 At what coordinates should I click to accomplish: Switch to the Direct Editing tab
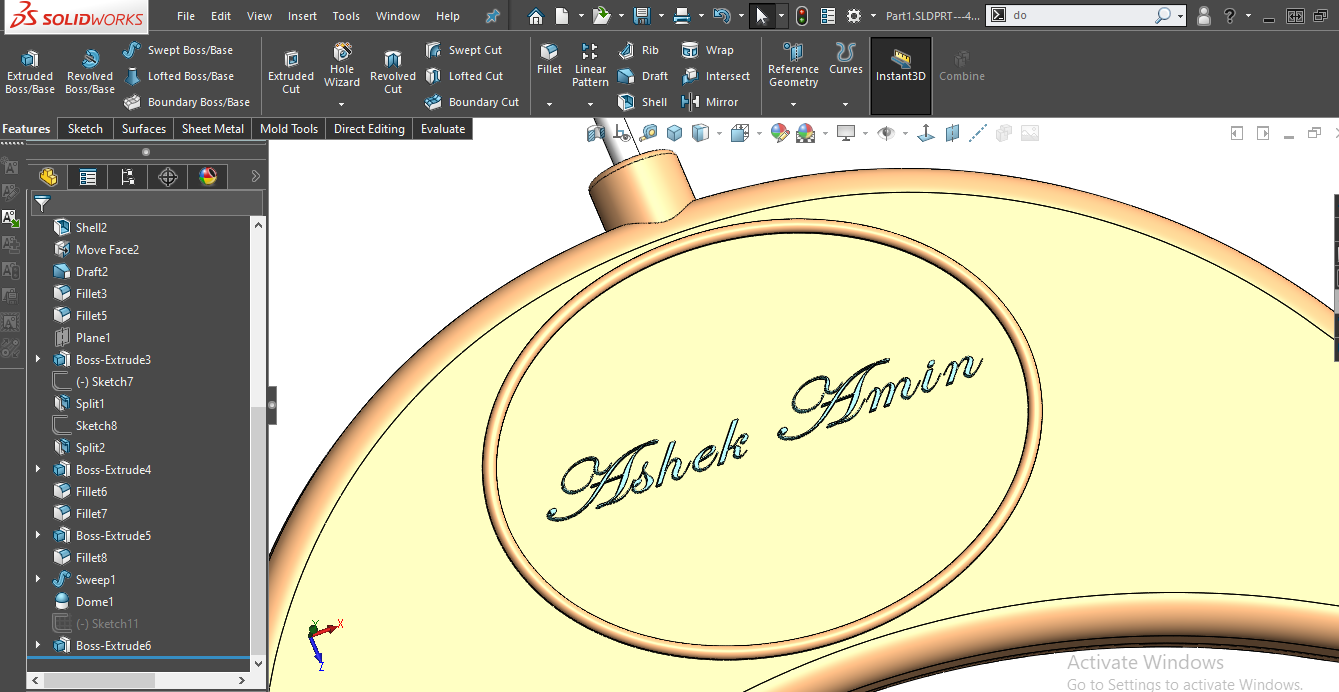(369, 129)
